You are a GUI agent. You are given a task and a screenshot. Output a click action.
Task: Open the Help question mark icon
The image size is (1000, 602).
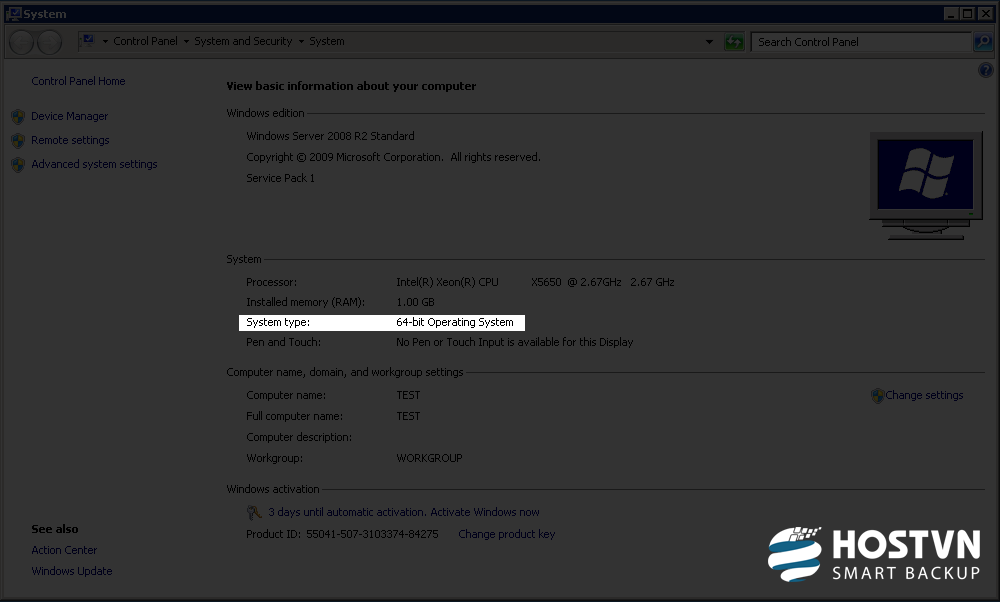tap(985, 70)
